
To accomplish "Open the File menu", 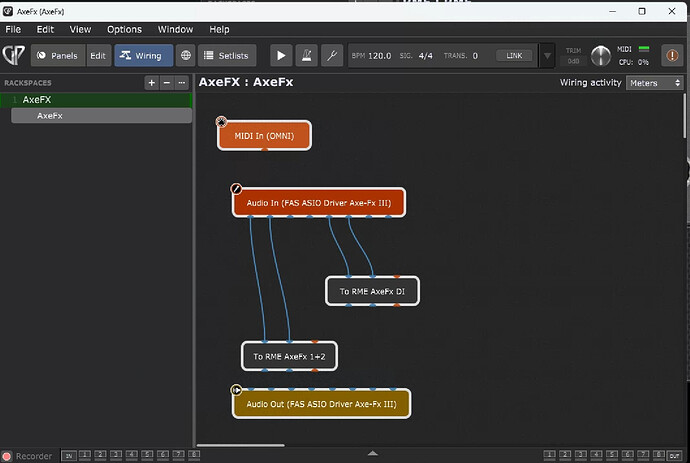I will [x=13, y=29].
